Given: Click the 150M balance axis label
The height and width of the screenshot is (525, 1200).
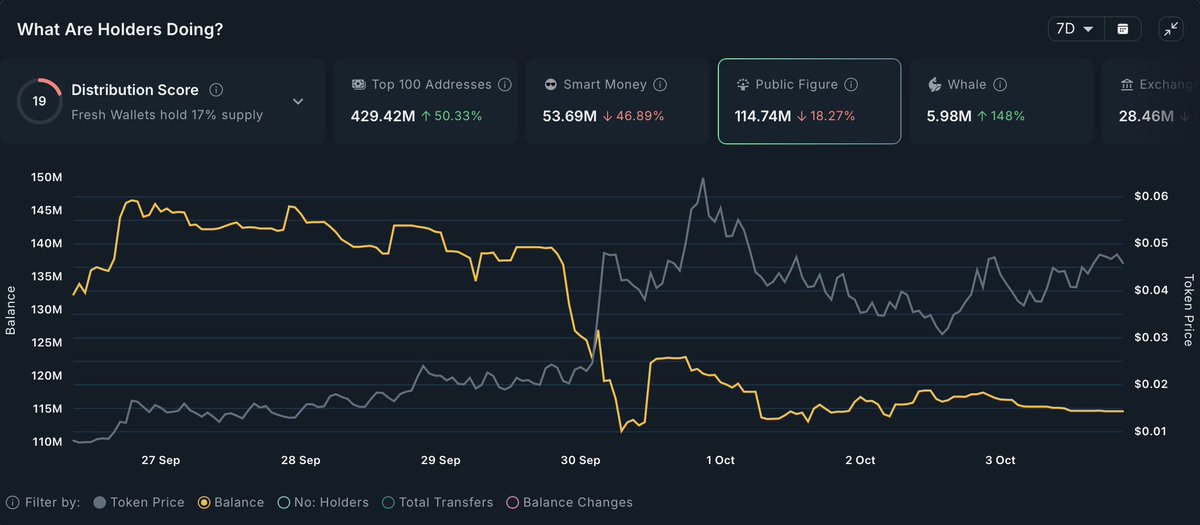Looking at the screenshot, I should click(46, 178).
